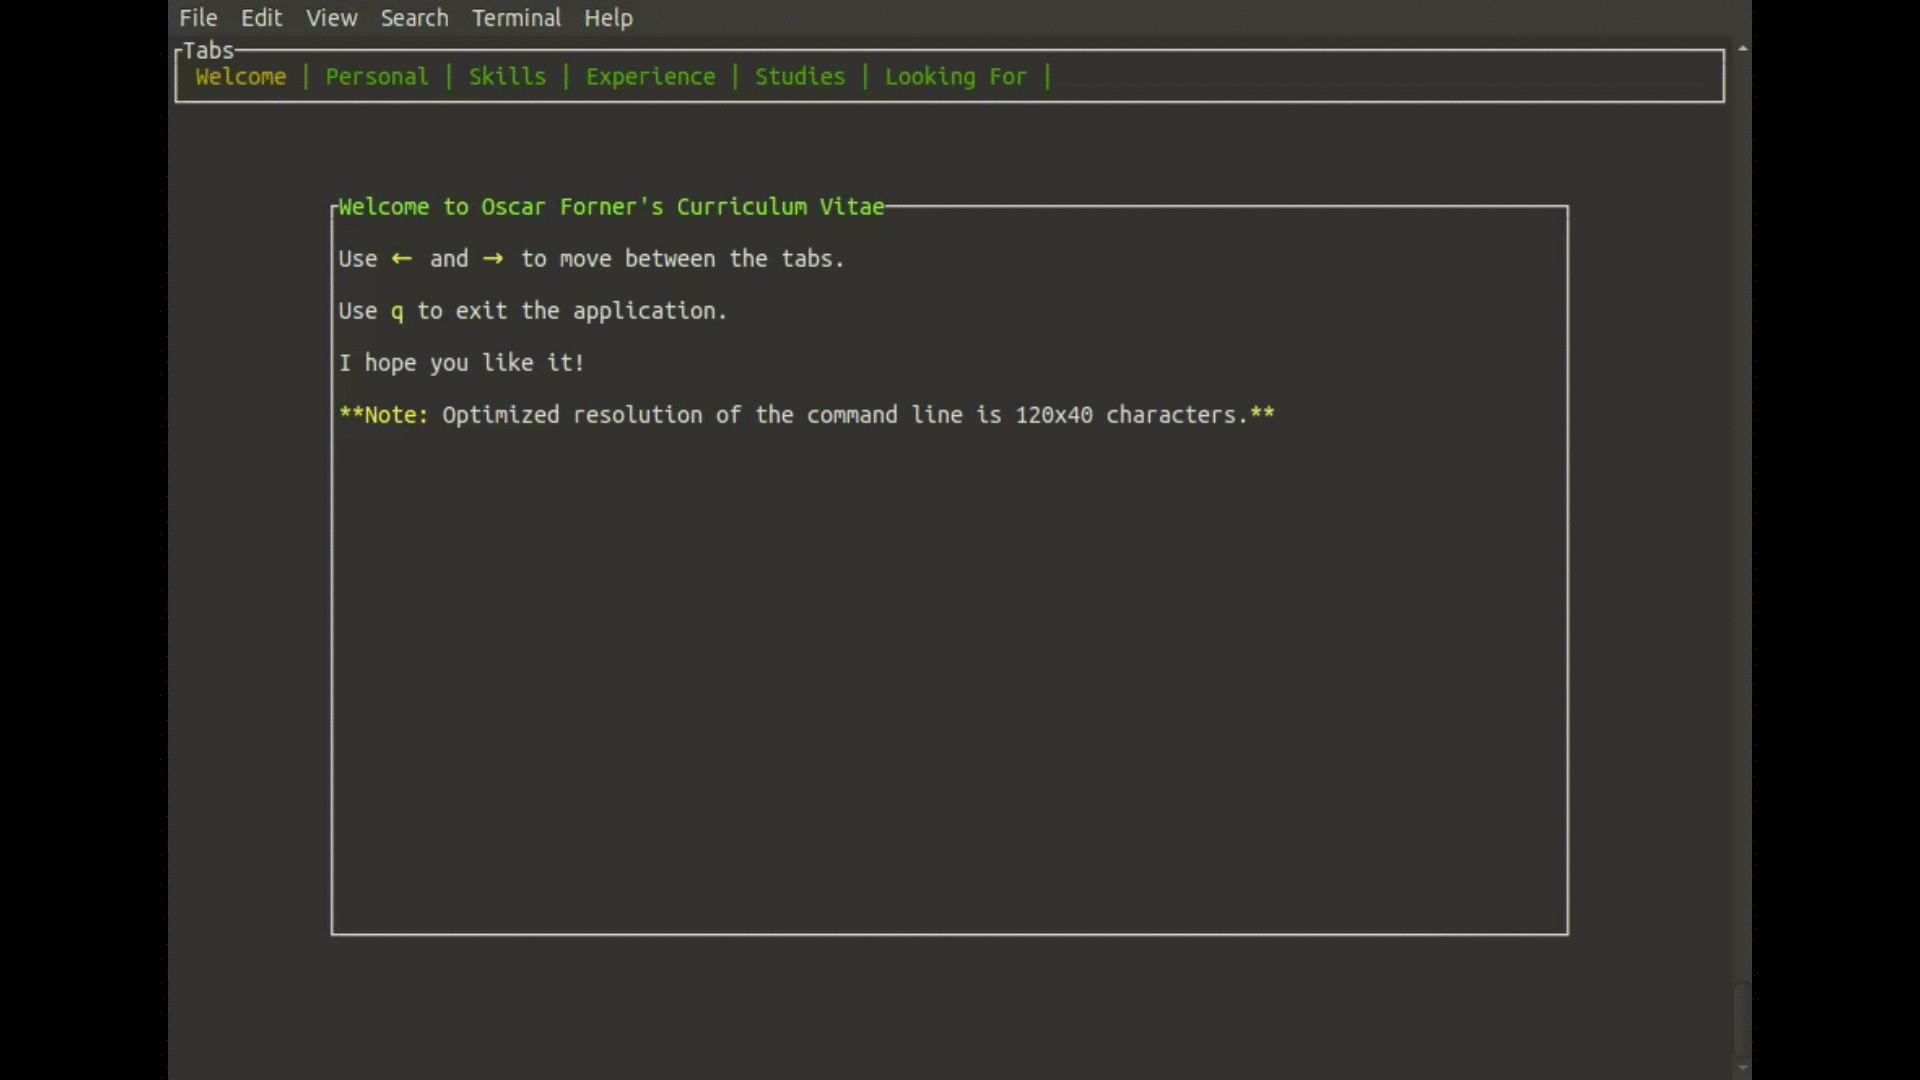Click the scrollbar up arrow
The height and width of the screenshot is (1080, 1920).
point(1742,48)
